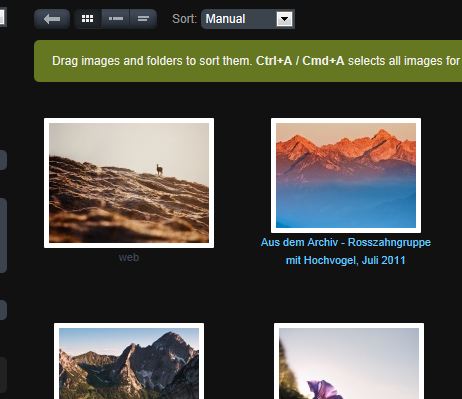Select the red mountain sunset thumbnail
Viewport: 462px width, 399px height.
346,176
